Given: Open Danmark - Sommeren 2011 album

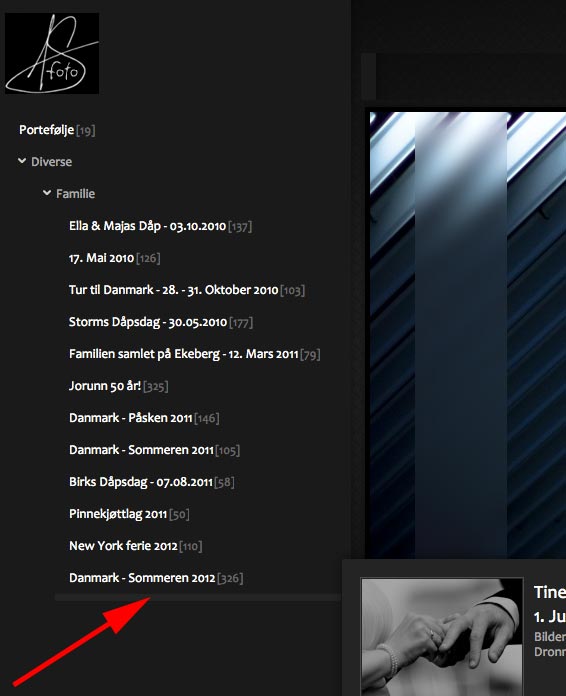Looking at the screenshot, I should click(x=141, y=450).
